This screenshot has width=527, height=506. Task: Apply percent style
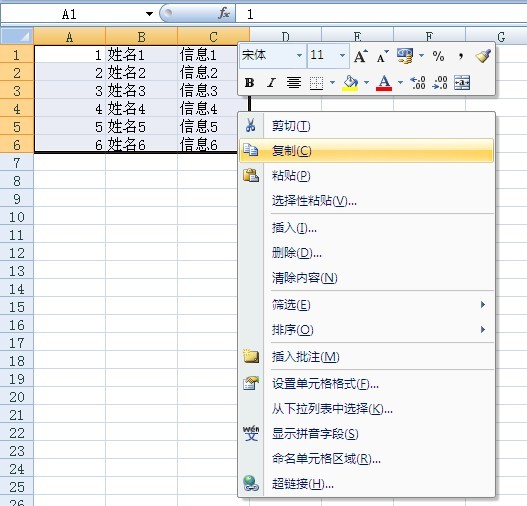[438, 56]
